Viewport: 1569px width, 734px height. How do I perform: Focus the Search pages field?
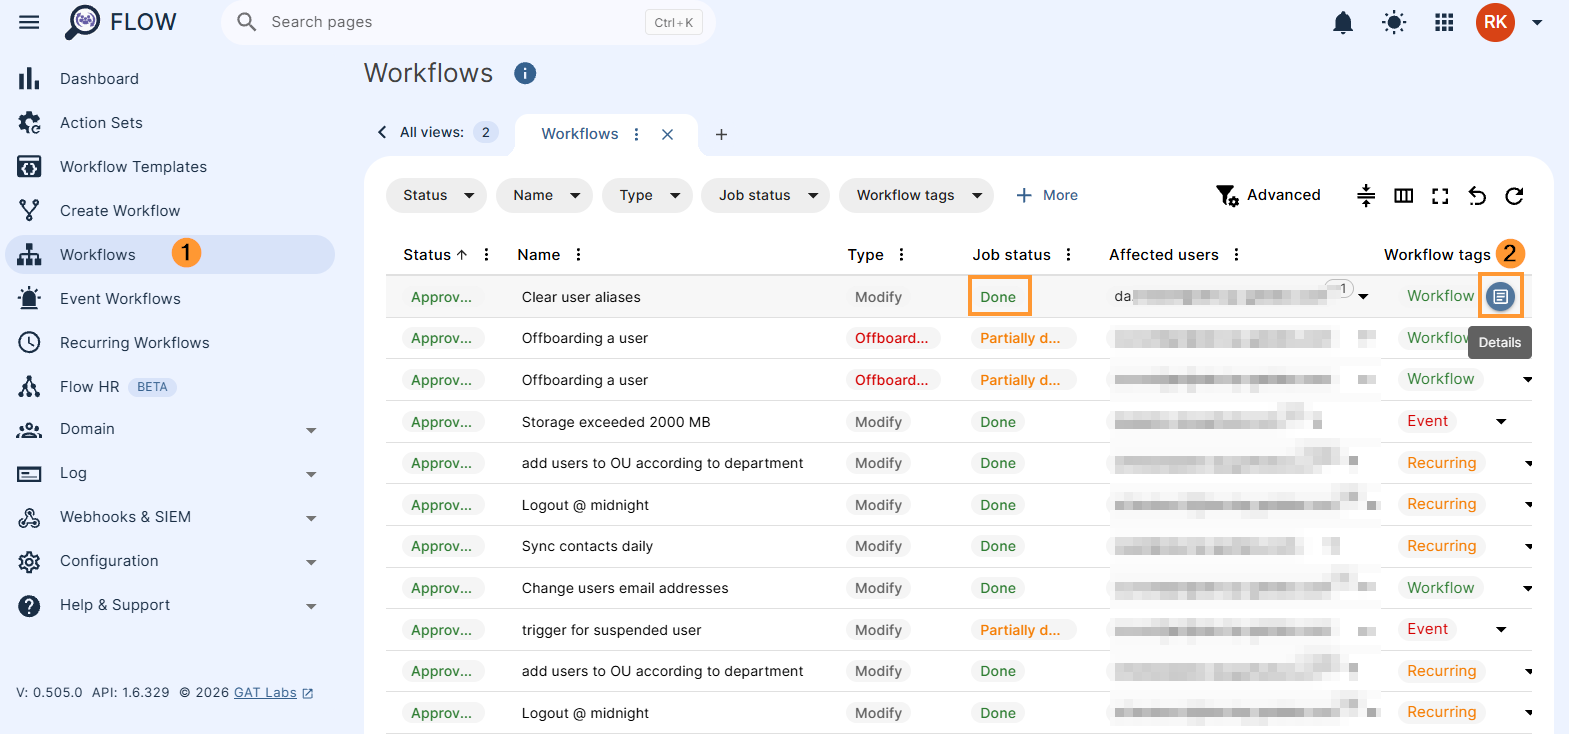point(467,22)
